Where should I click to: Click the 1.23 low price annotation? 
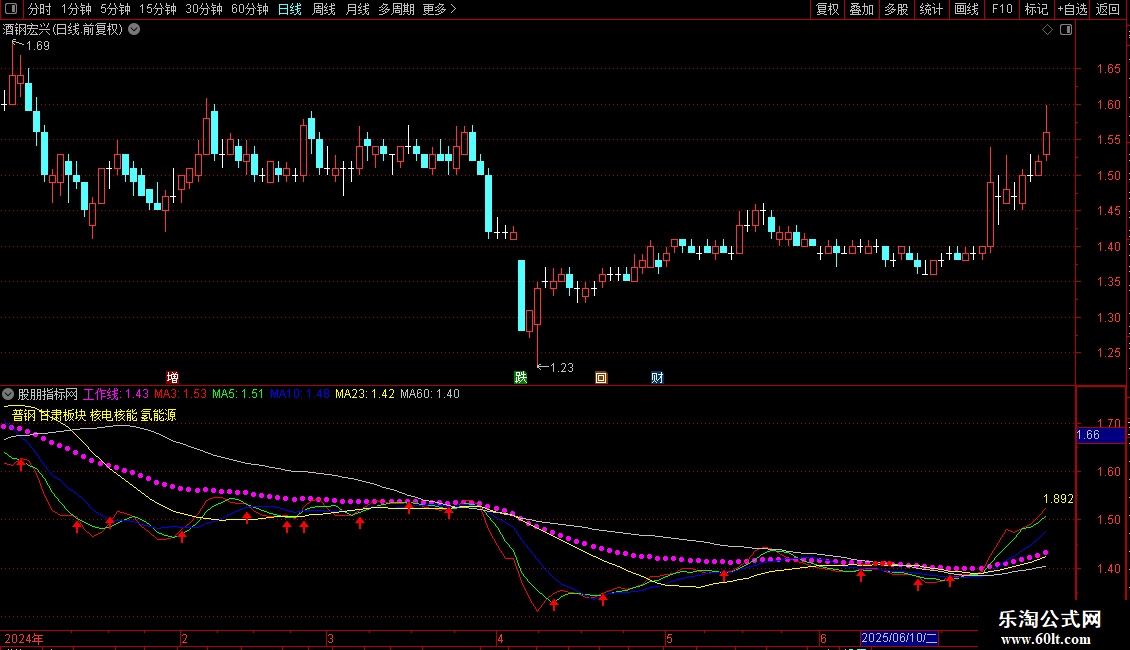(x=561, y=368)
